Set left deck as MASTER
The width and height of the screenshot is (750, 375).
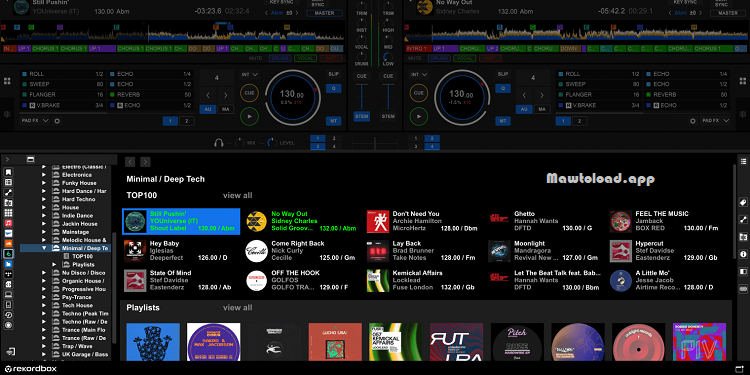(324, 13)
